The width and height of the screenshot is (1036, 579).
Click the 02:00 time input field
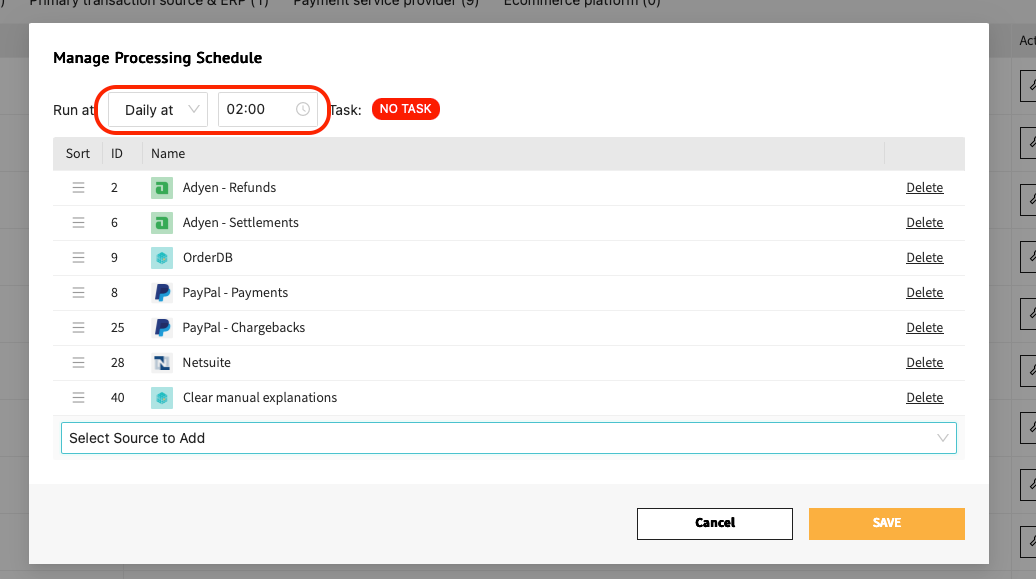268,110
